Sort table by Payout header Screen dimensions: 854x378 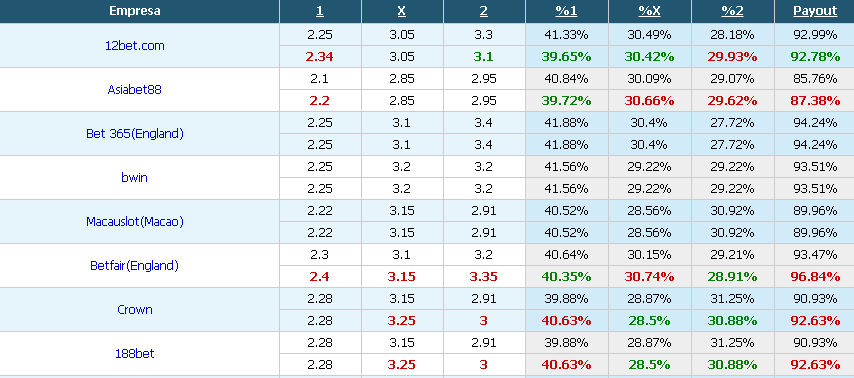[815, 11]
